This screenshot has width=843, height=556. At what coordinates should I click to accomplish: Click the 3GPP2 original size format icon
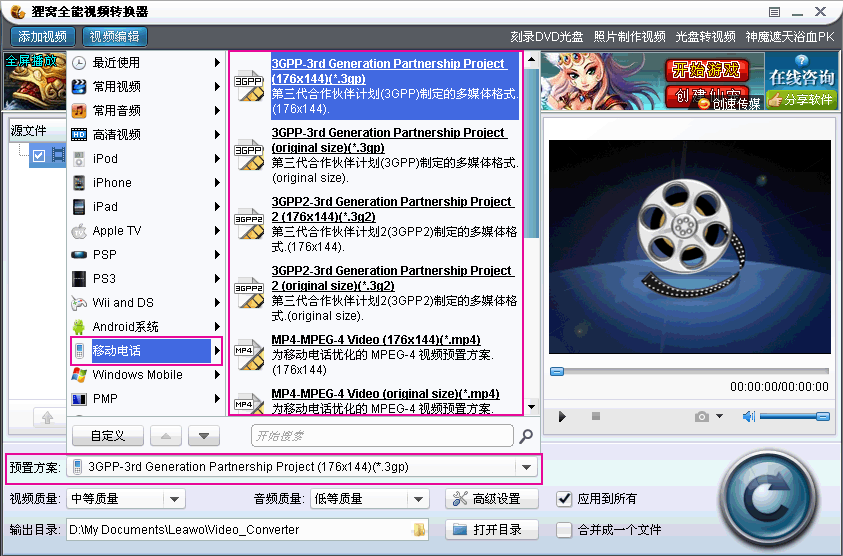pyautogui.click(x=249, y=293)
